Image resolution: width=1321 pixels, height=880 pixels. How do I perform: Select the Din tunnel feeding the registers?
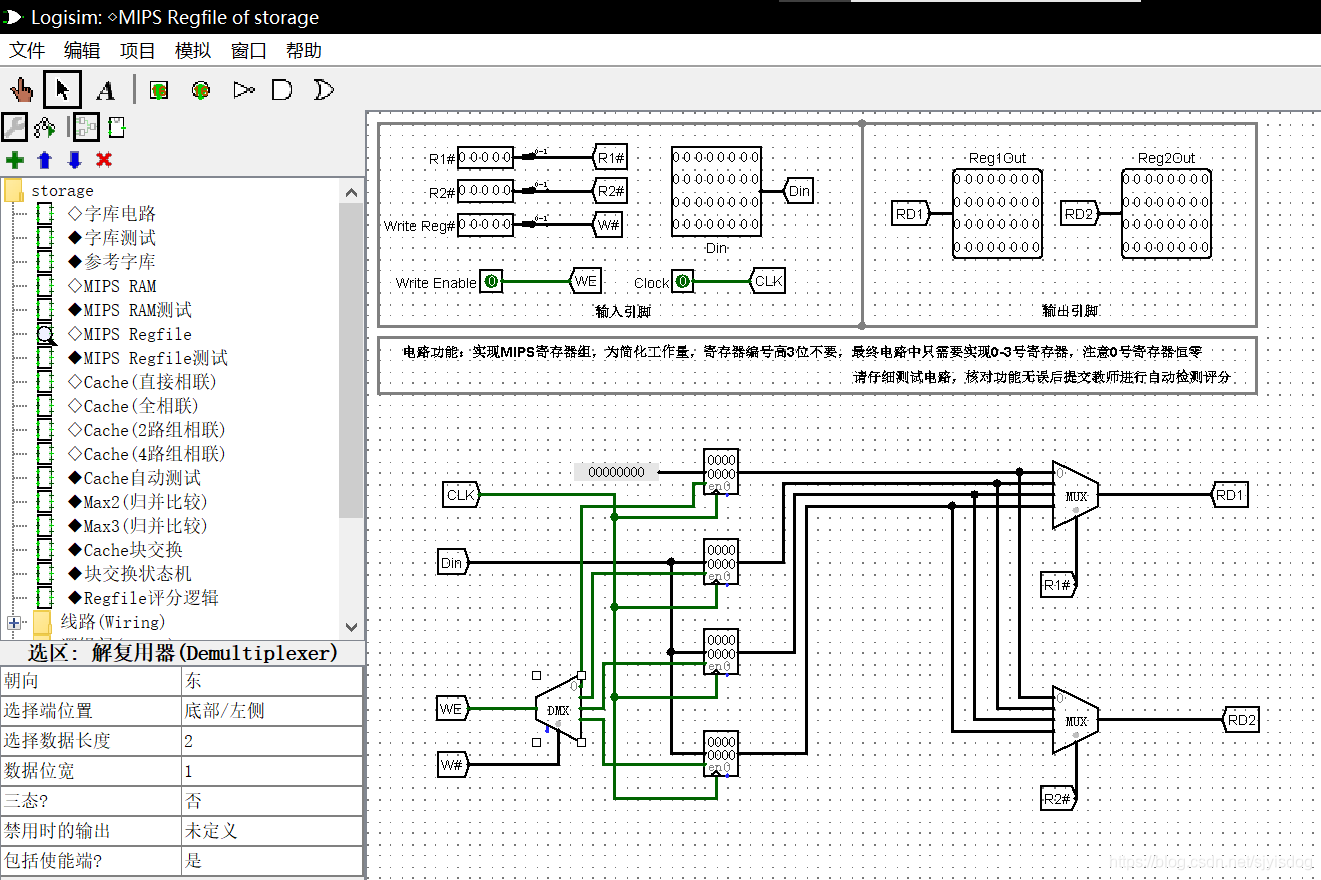(452, 563)
